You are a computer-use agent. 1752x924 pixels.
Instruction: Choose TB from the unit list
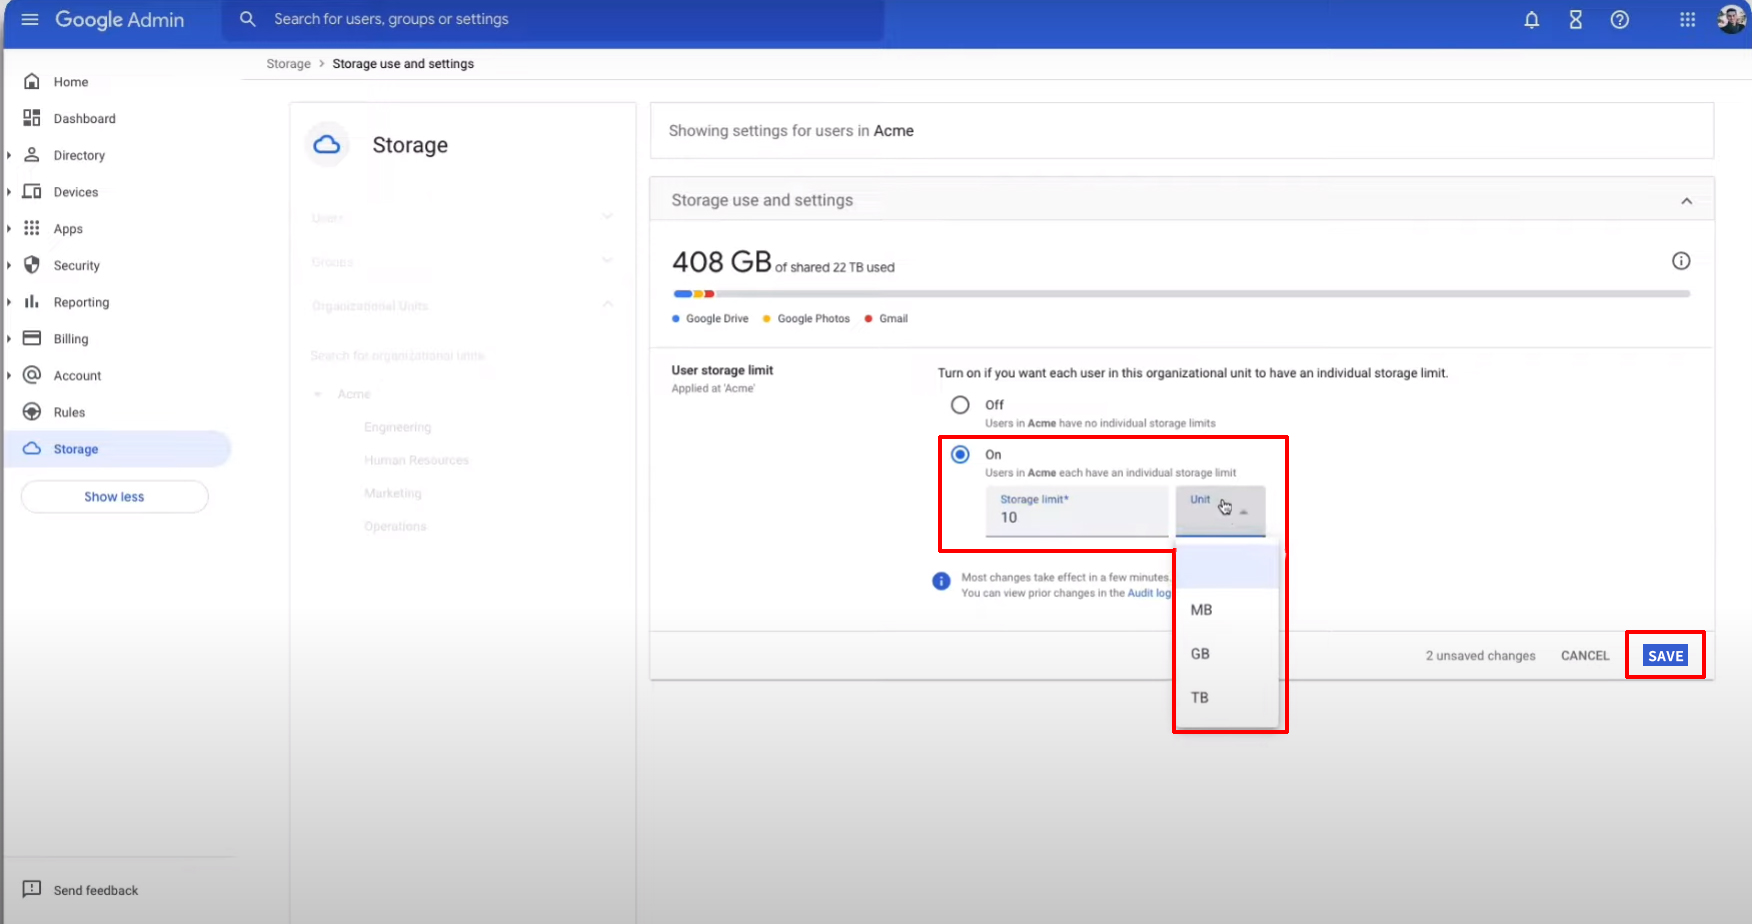coord(1200,698)
